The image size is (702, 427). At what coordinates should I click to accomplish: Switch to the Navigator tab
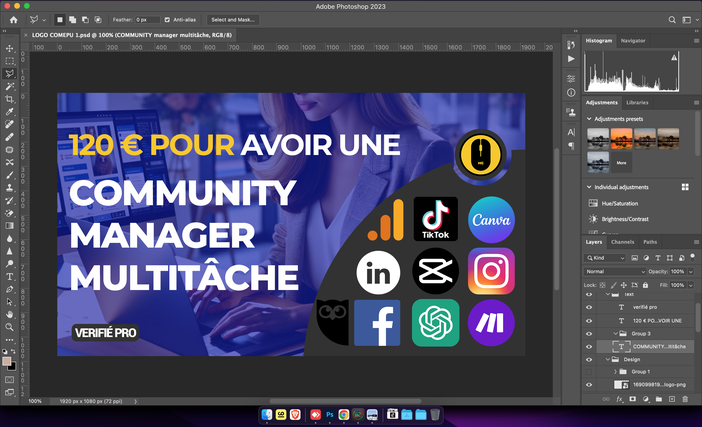click(x=633, y=41)
